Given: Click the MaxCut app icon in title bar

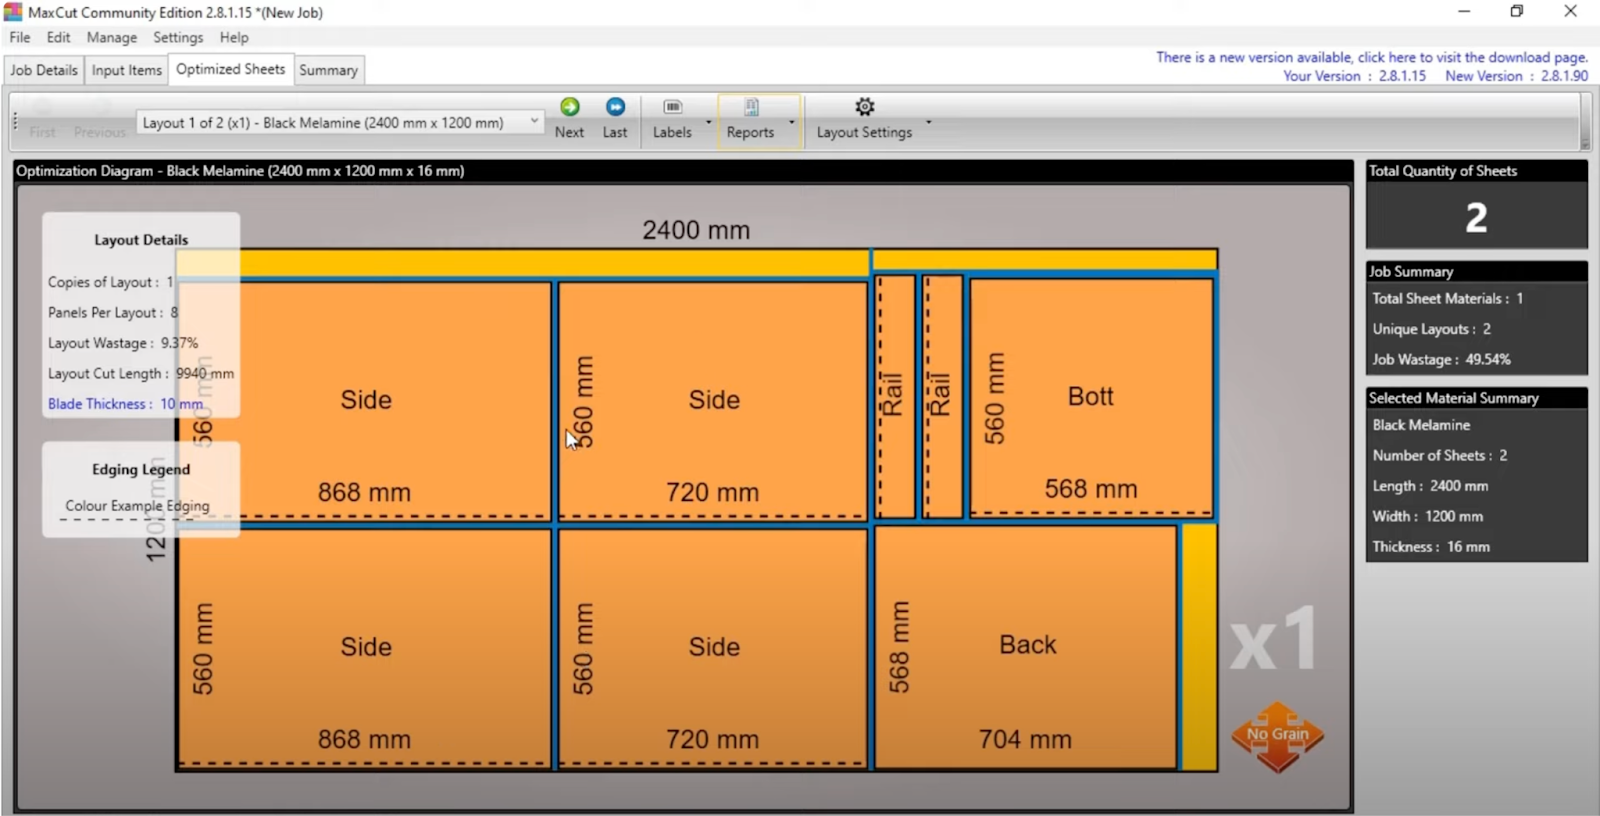Looking at the screenshot, I should click(x=13, y=12).
